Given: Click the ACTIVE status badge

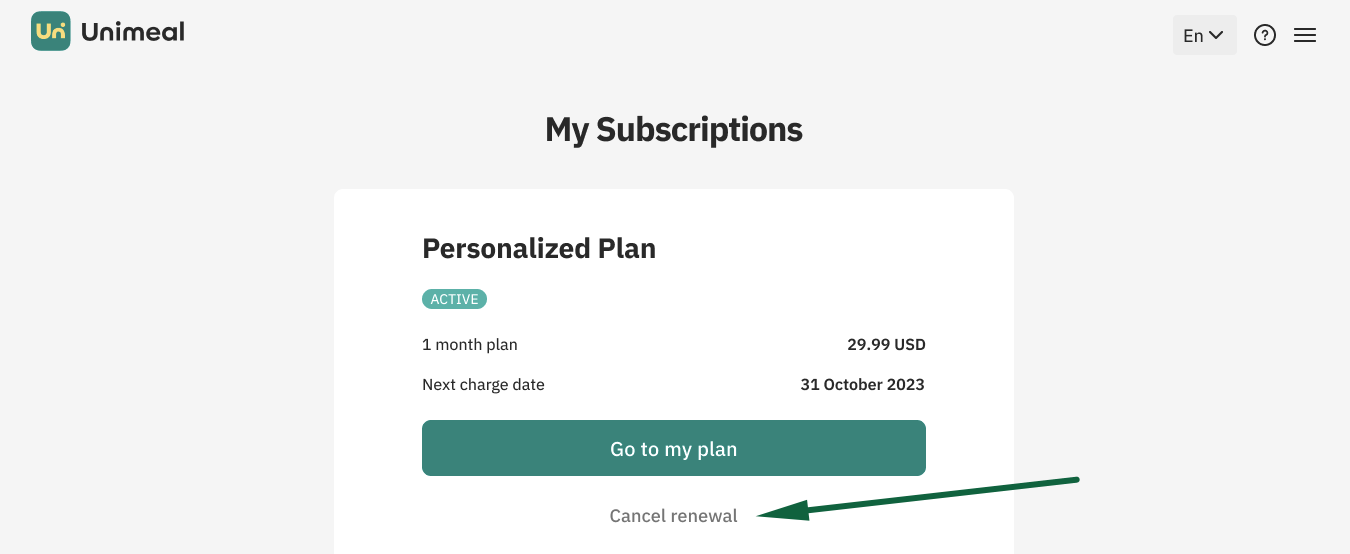Looking at the screenshot, I should coord(454,299).
